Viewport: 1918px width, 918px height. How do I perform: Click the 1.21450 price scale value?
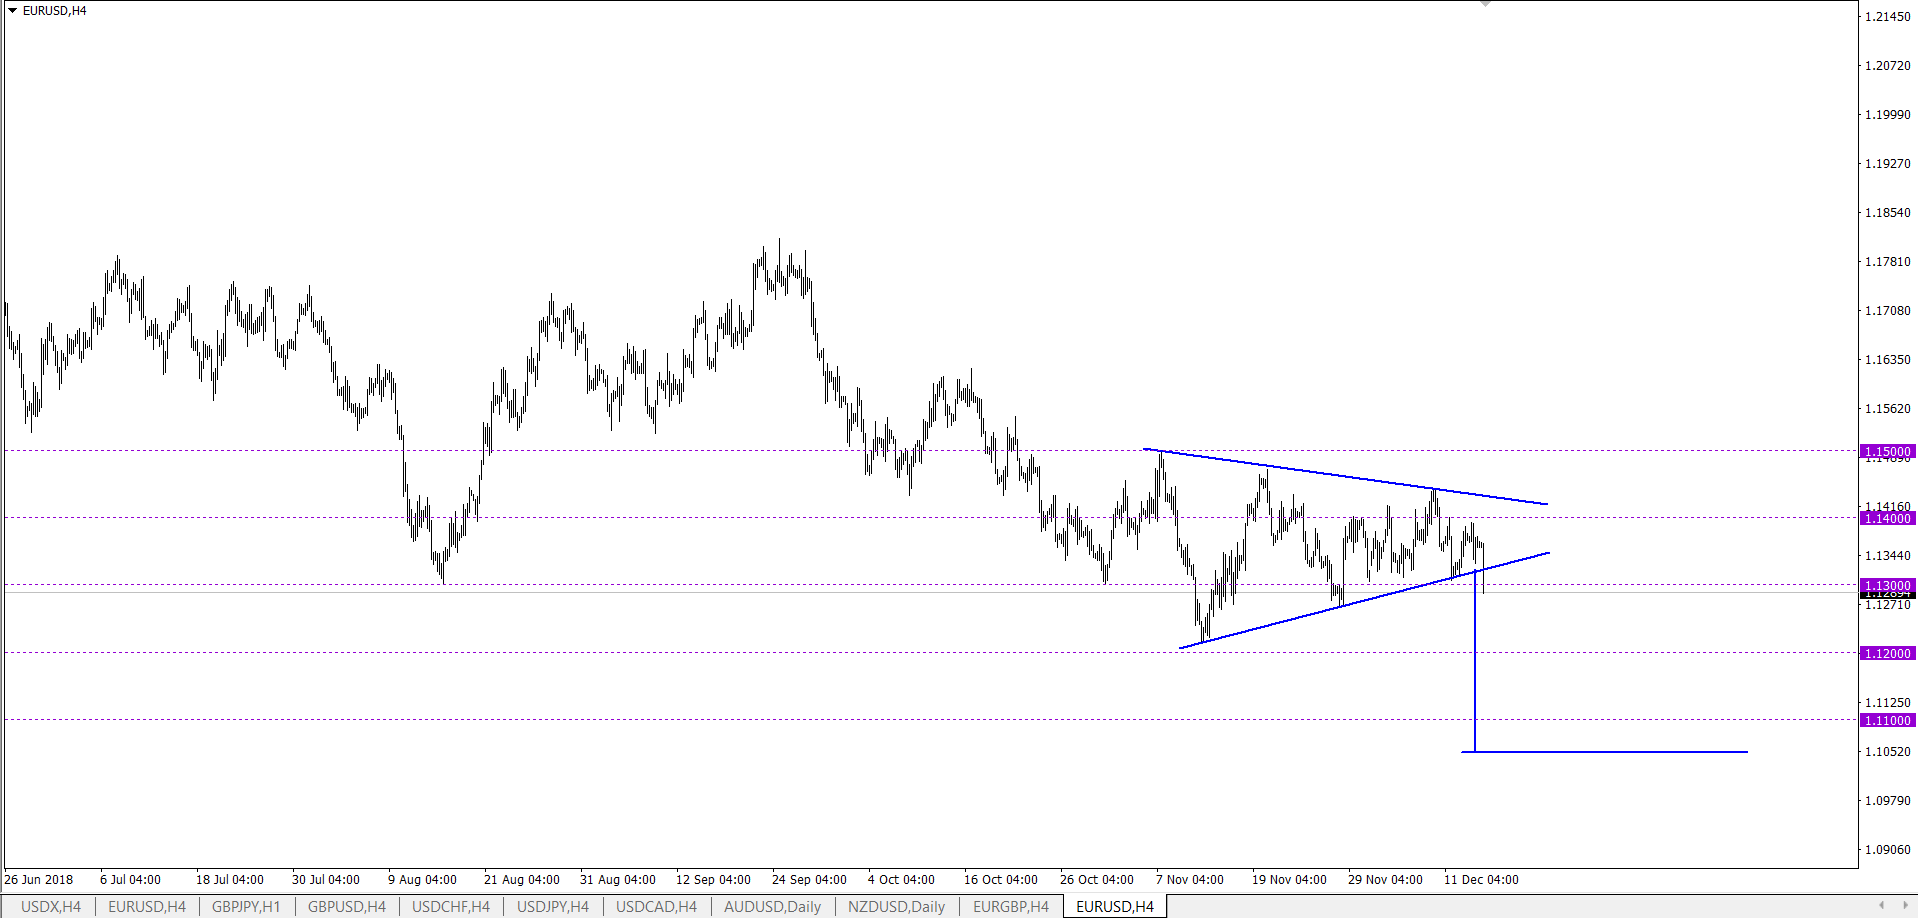tap(1887, 17)
